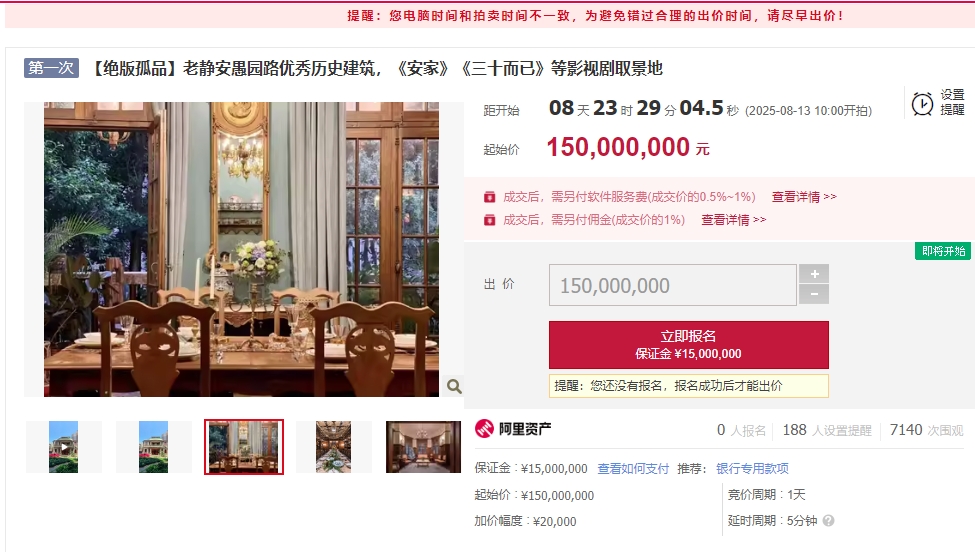Click the help icon beside 延时周期
The width and height of the screenshot is (975, 552).
coord(828,521)
